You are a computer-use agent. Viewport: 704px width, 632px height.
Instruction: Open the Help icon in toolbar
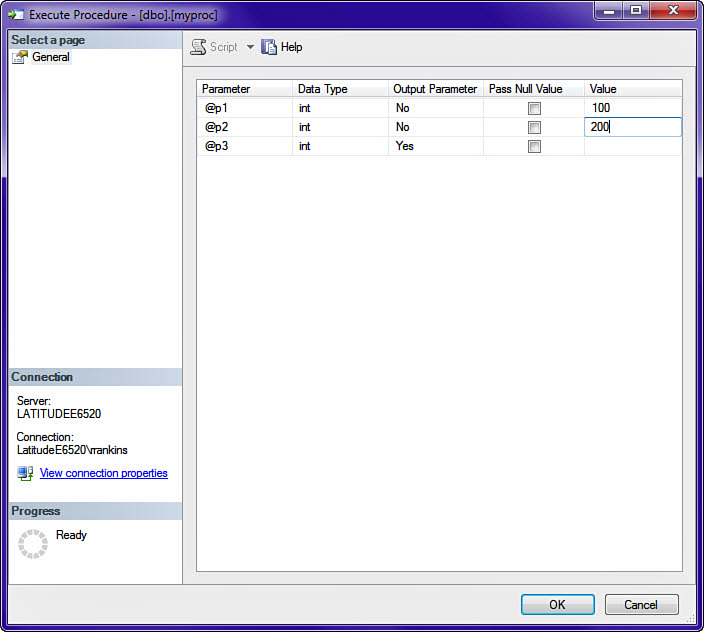pyautogui.click(x=269, y=47)
